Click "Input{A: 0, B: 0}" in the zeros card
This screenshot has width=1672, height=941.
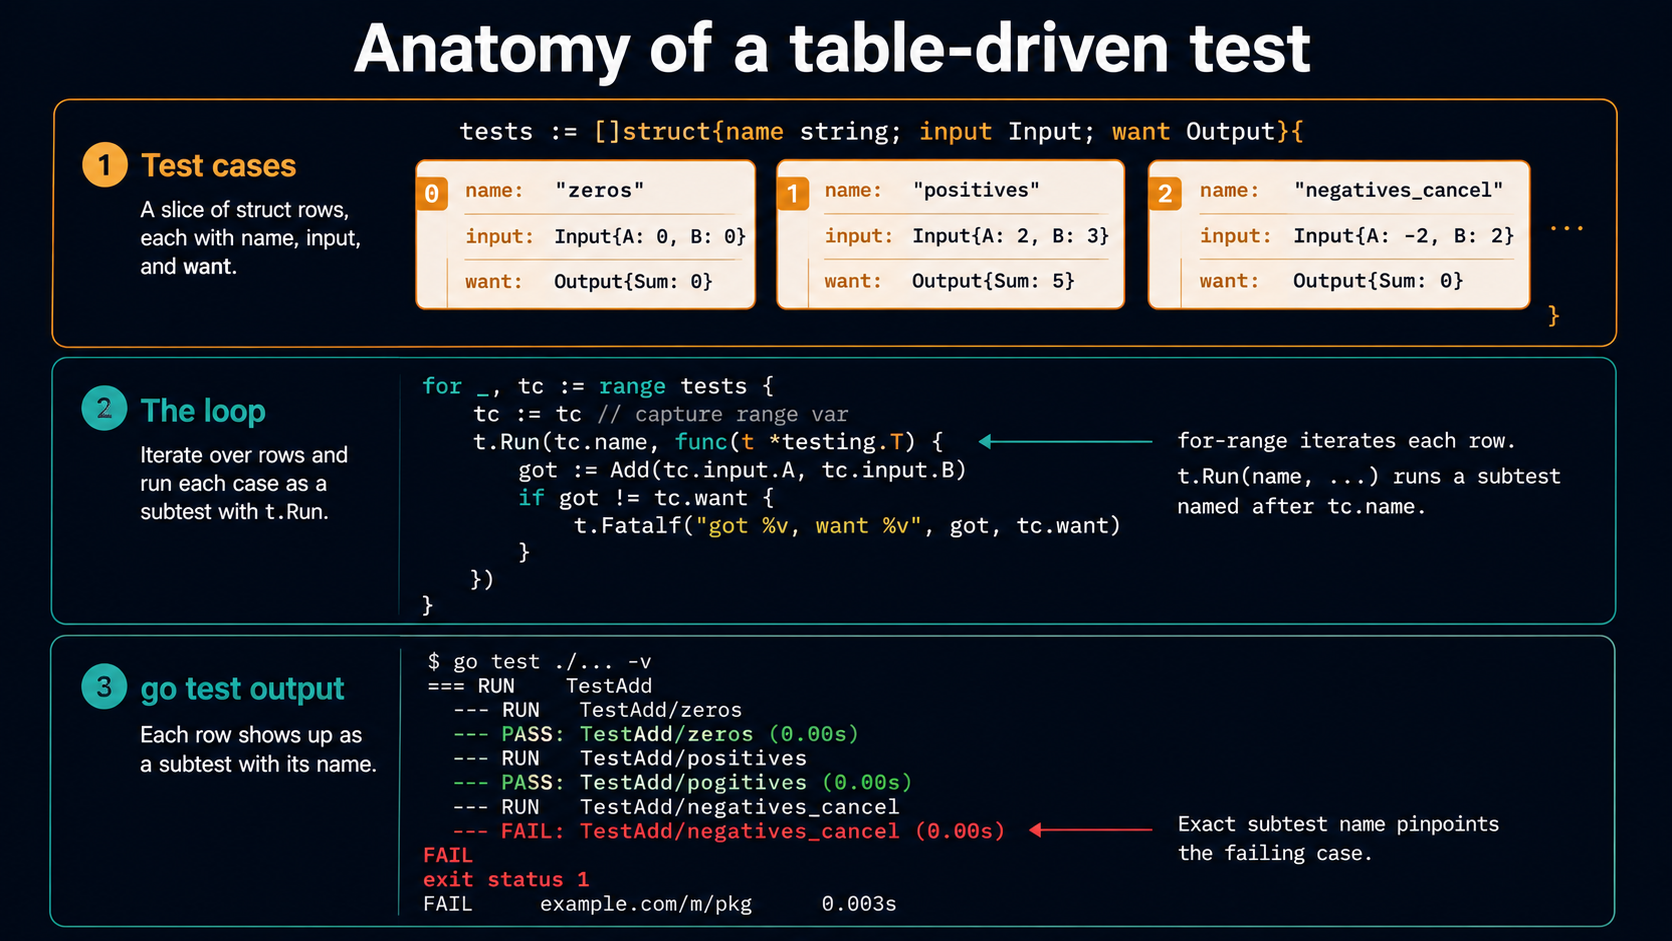click(x=650, y=236)
